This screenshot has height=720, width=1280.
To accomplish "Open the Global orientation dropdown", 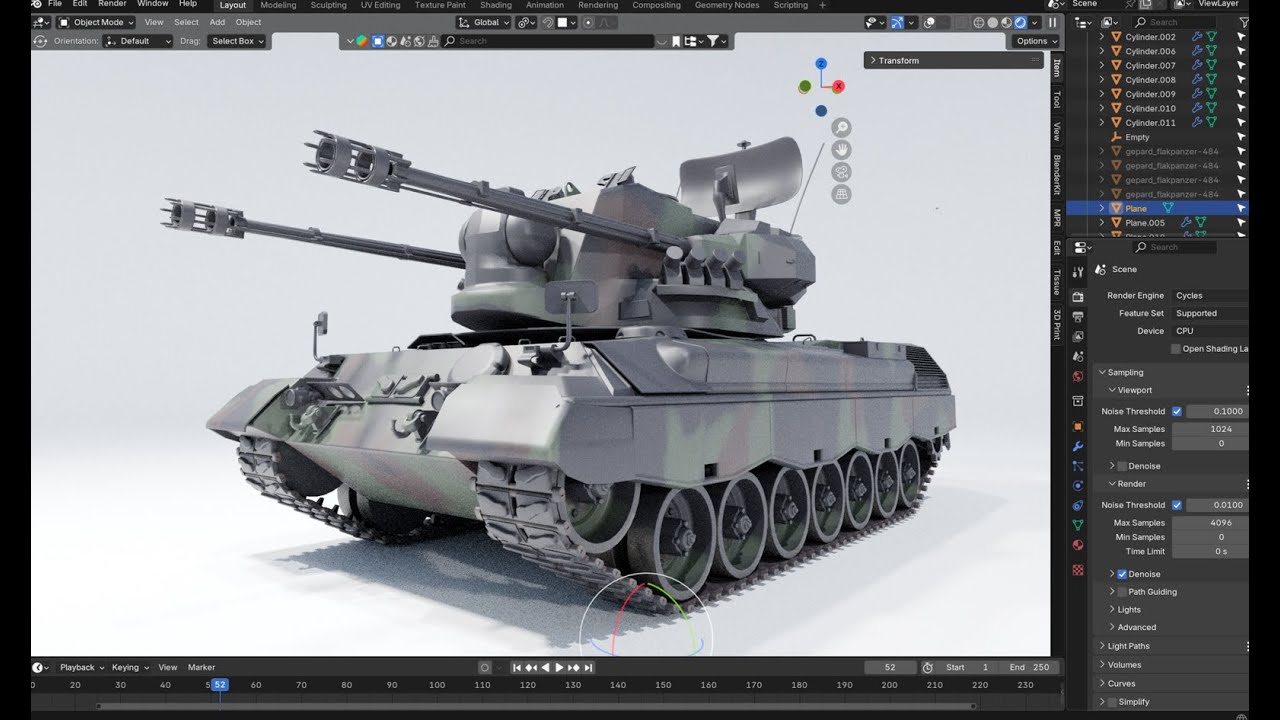I will click(484, 22).
